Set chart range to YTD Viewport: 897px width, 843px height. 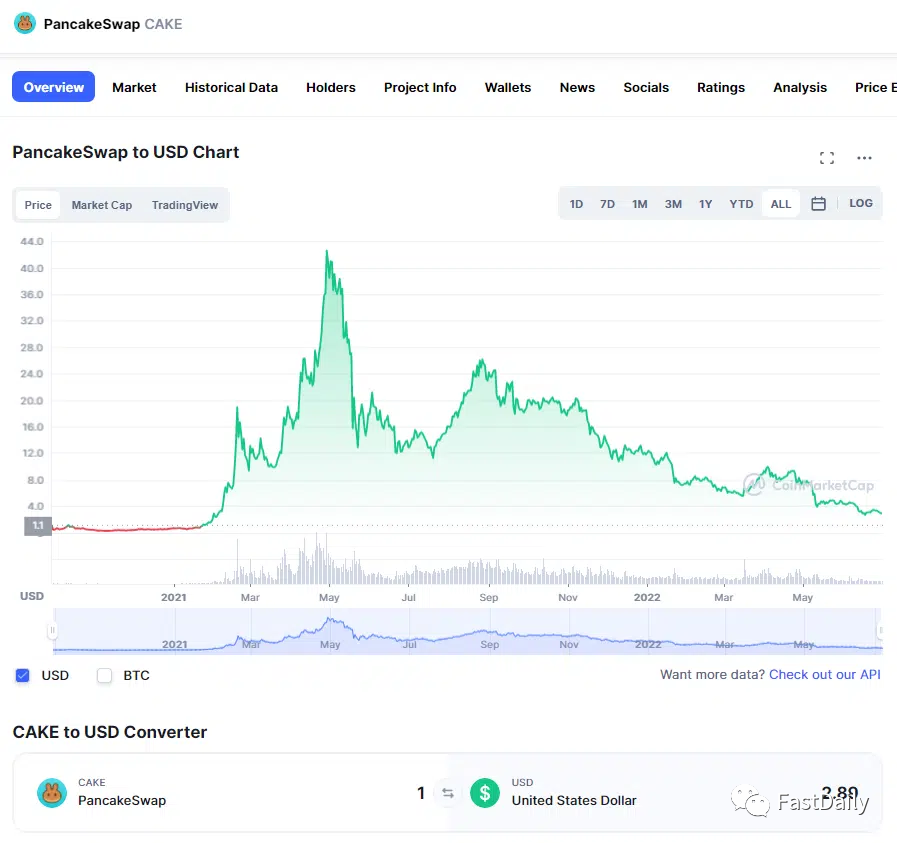(741, 204)
